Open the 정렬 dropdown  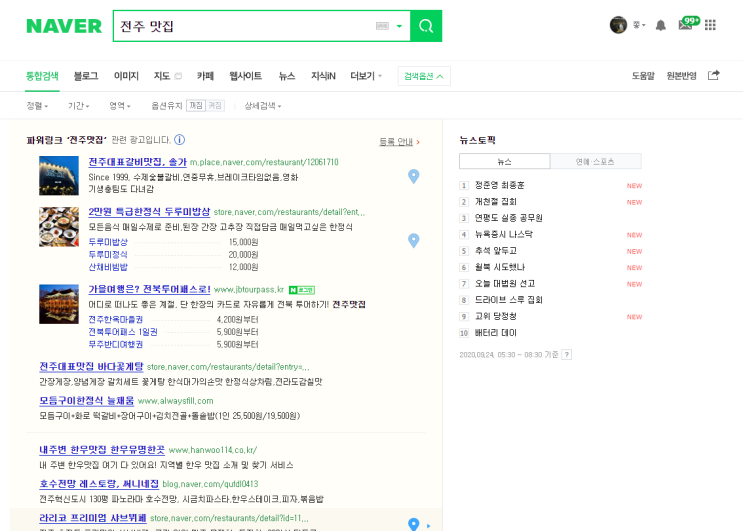tap(37, 106)
